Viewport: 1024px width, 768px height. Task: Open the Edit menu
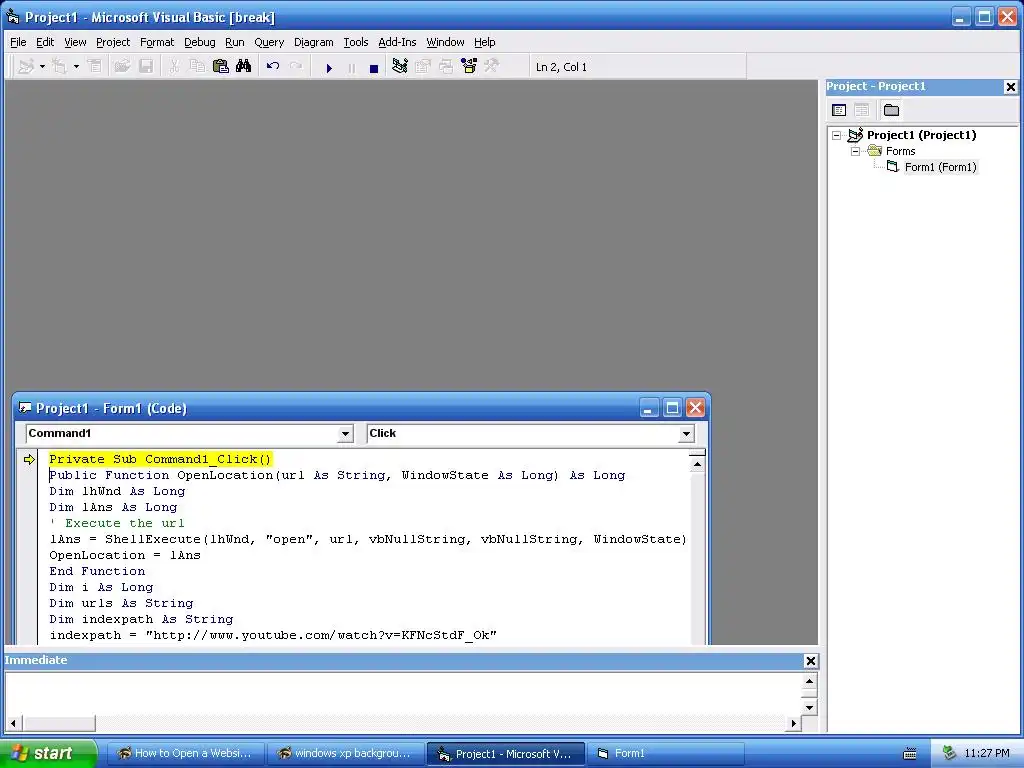(45, 42)
